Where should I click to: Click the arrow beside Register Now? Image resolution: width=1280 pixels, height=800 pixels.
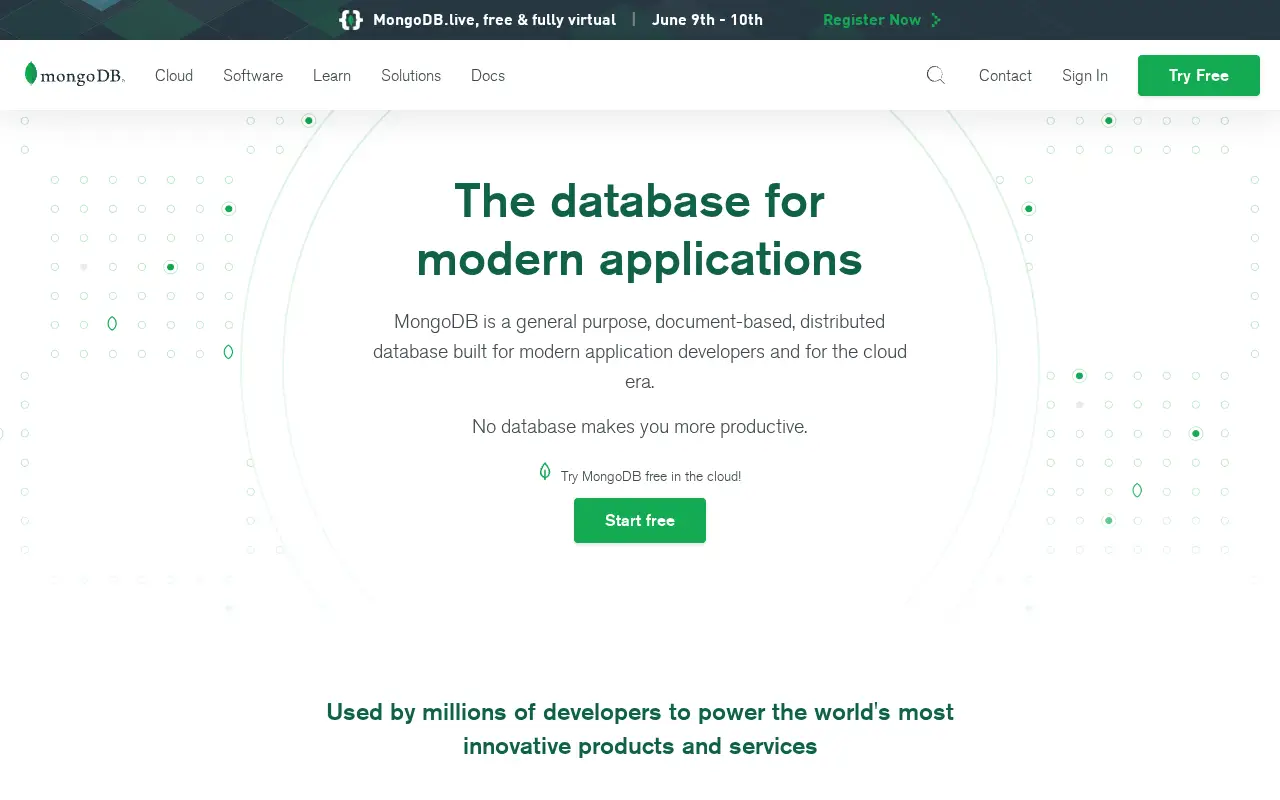(x=936, y=20)
